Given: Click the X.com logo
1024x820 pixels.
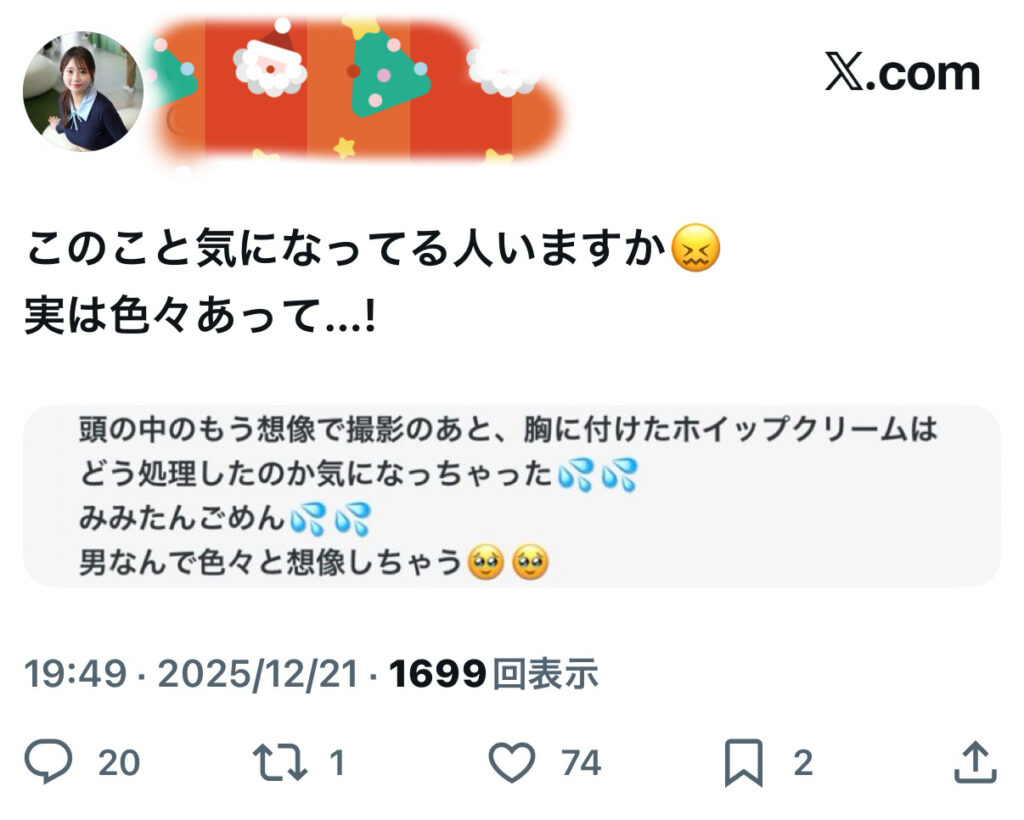Looking at the screenshot, I should pyautogui.click(x=903, y=72).
